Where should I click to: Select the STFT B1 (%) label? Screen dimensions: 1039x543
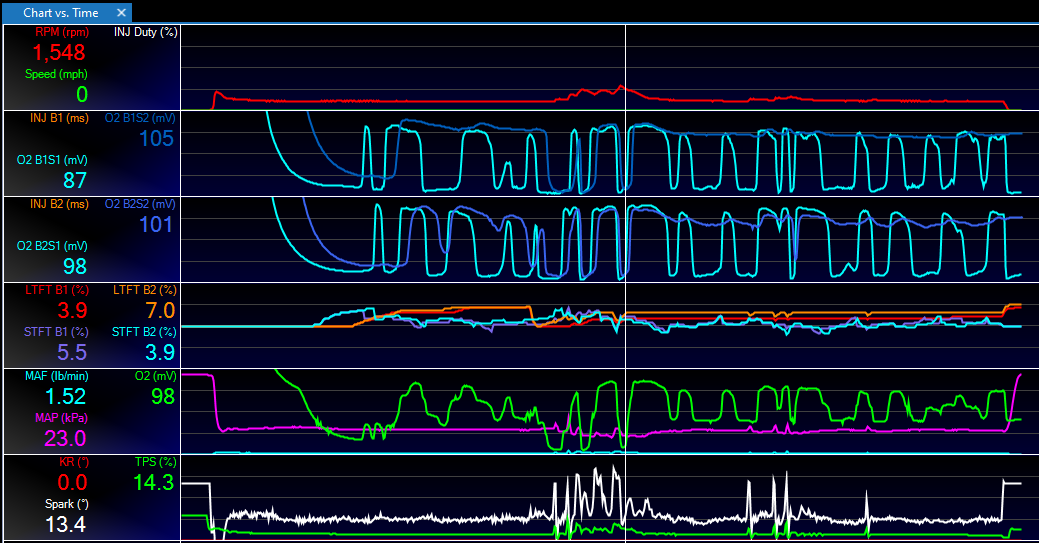56,331
